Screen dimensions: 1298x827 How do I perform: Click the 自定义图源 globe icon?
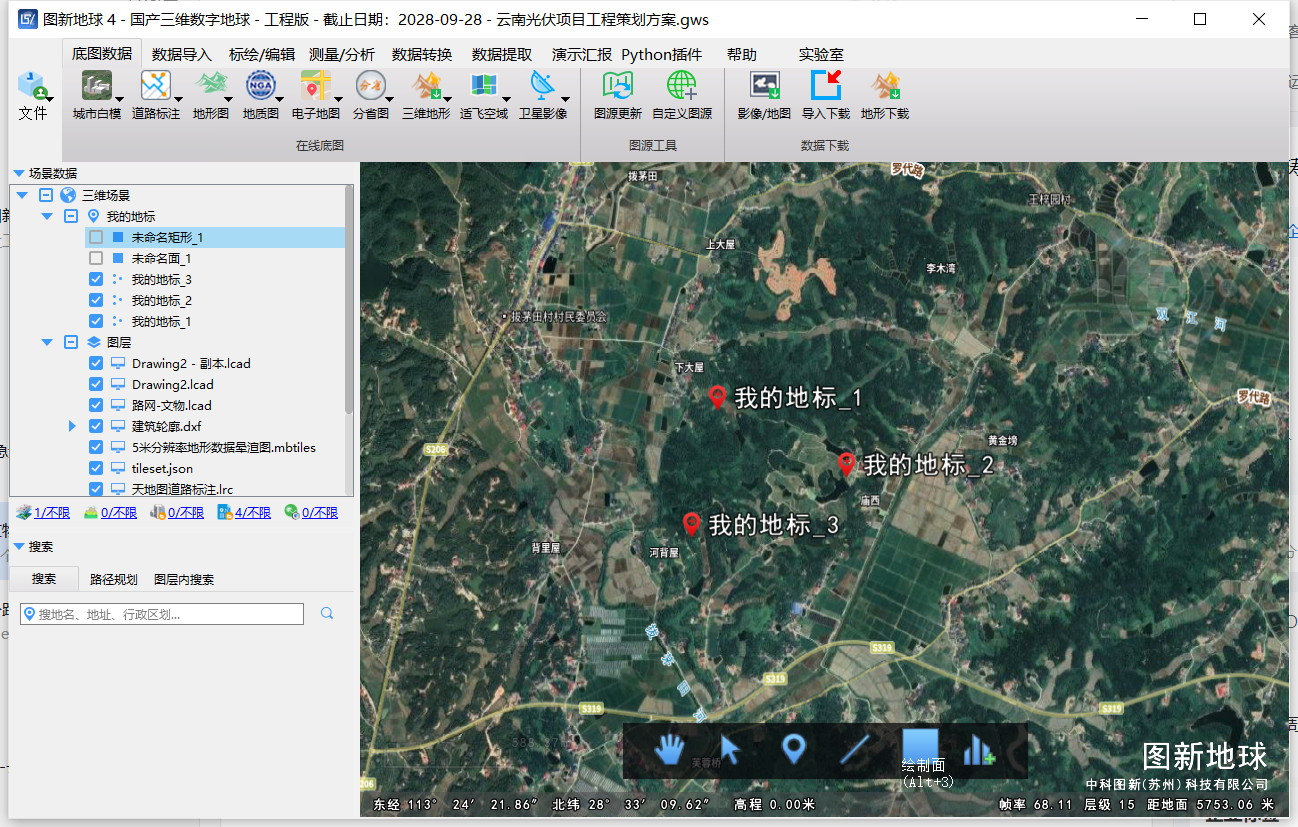coord(682,86)
